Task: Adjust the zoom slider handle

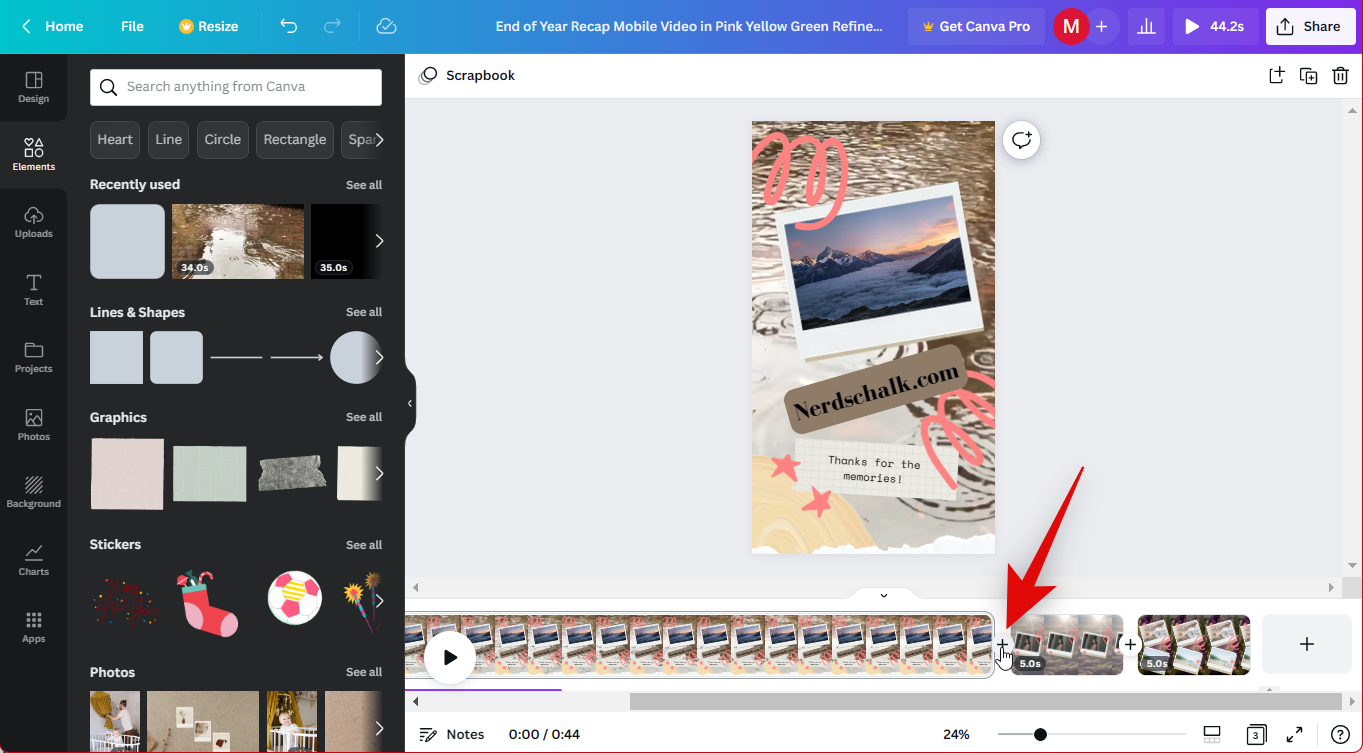Action: [x=1040, y=734]
